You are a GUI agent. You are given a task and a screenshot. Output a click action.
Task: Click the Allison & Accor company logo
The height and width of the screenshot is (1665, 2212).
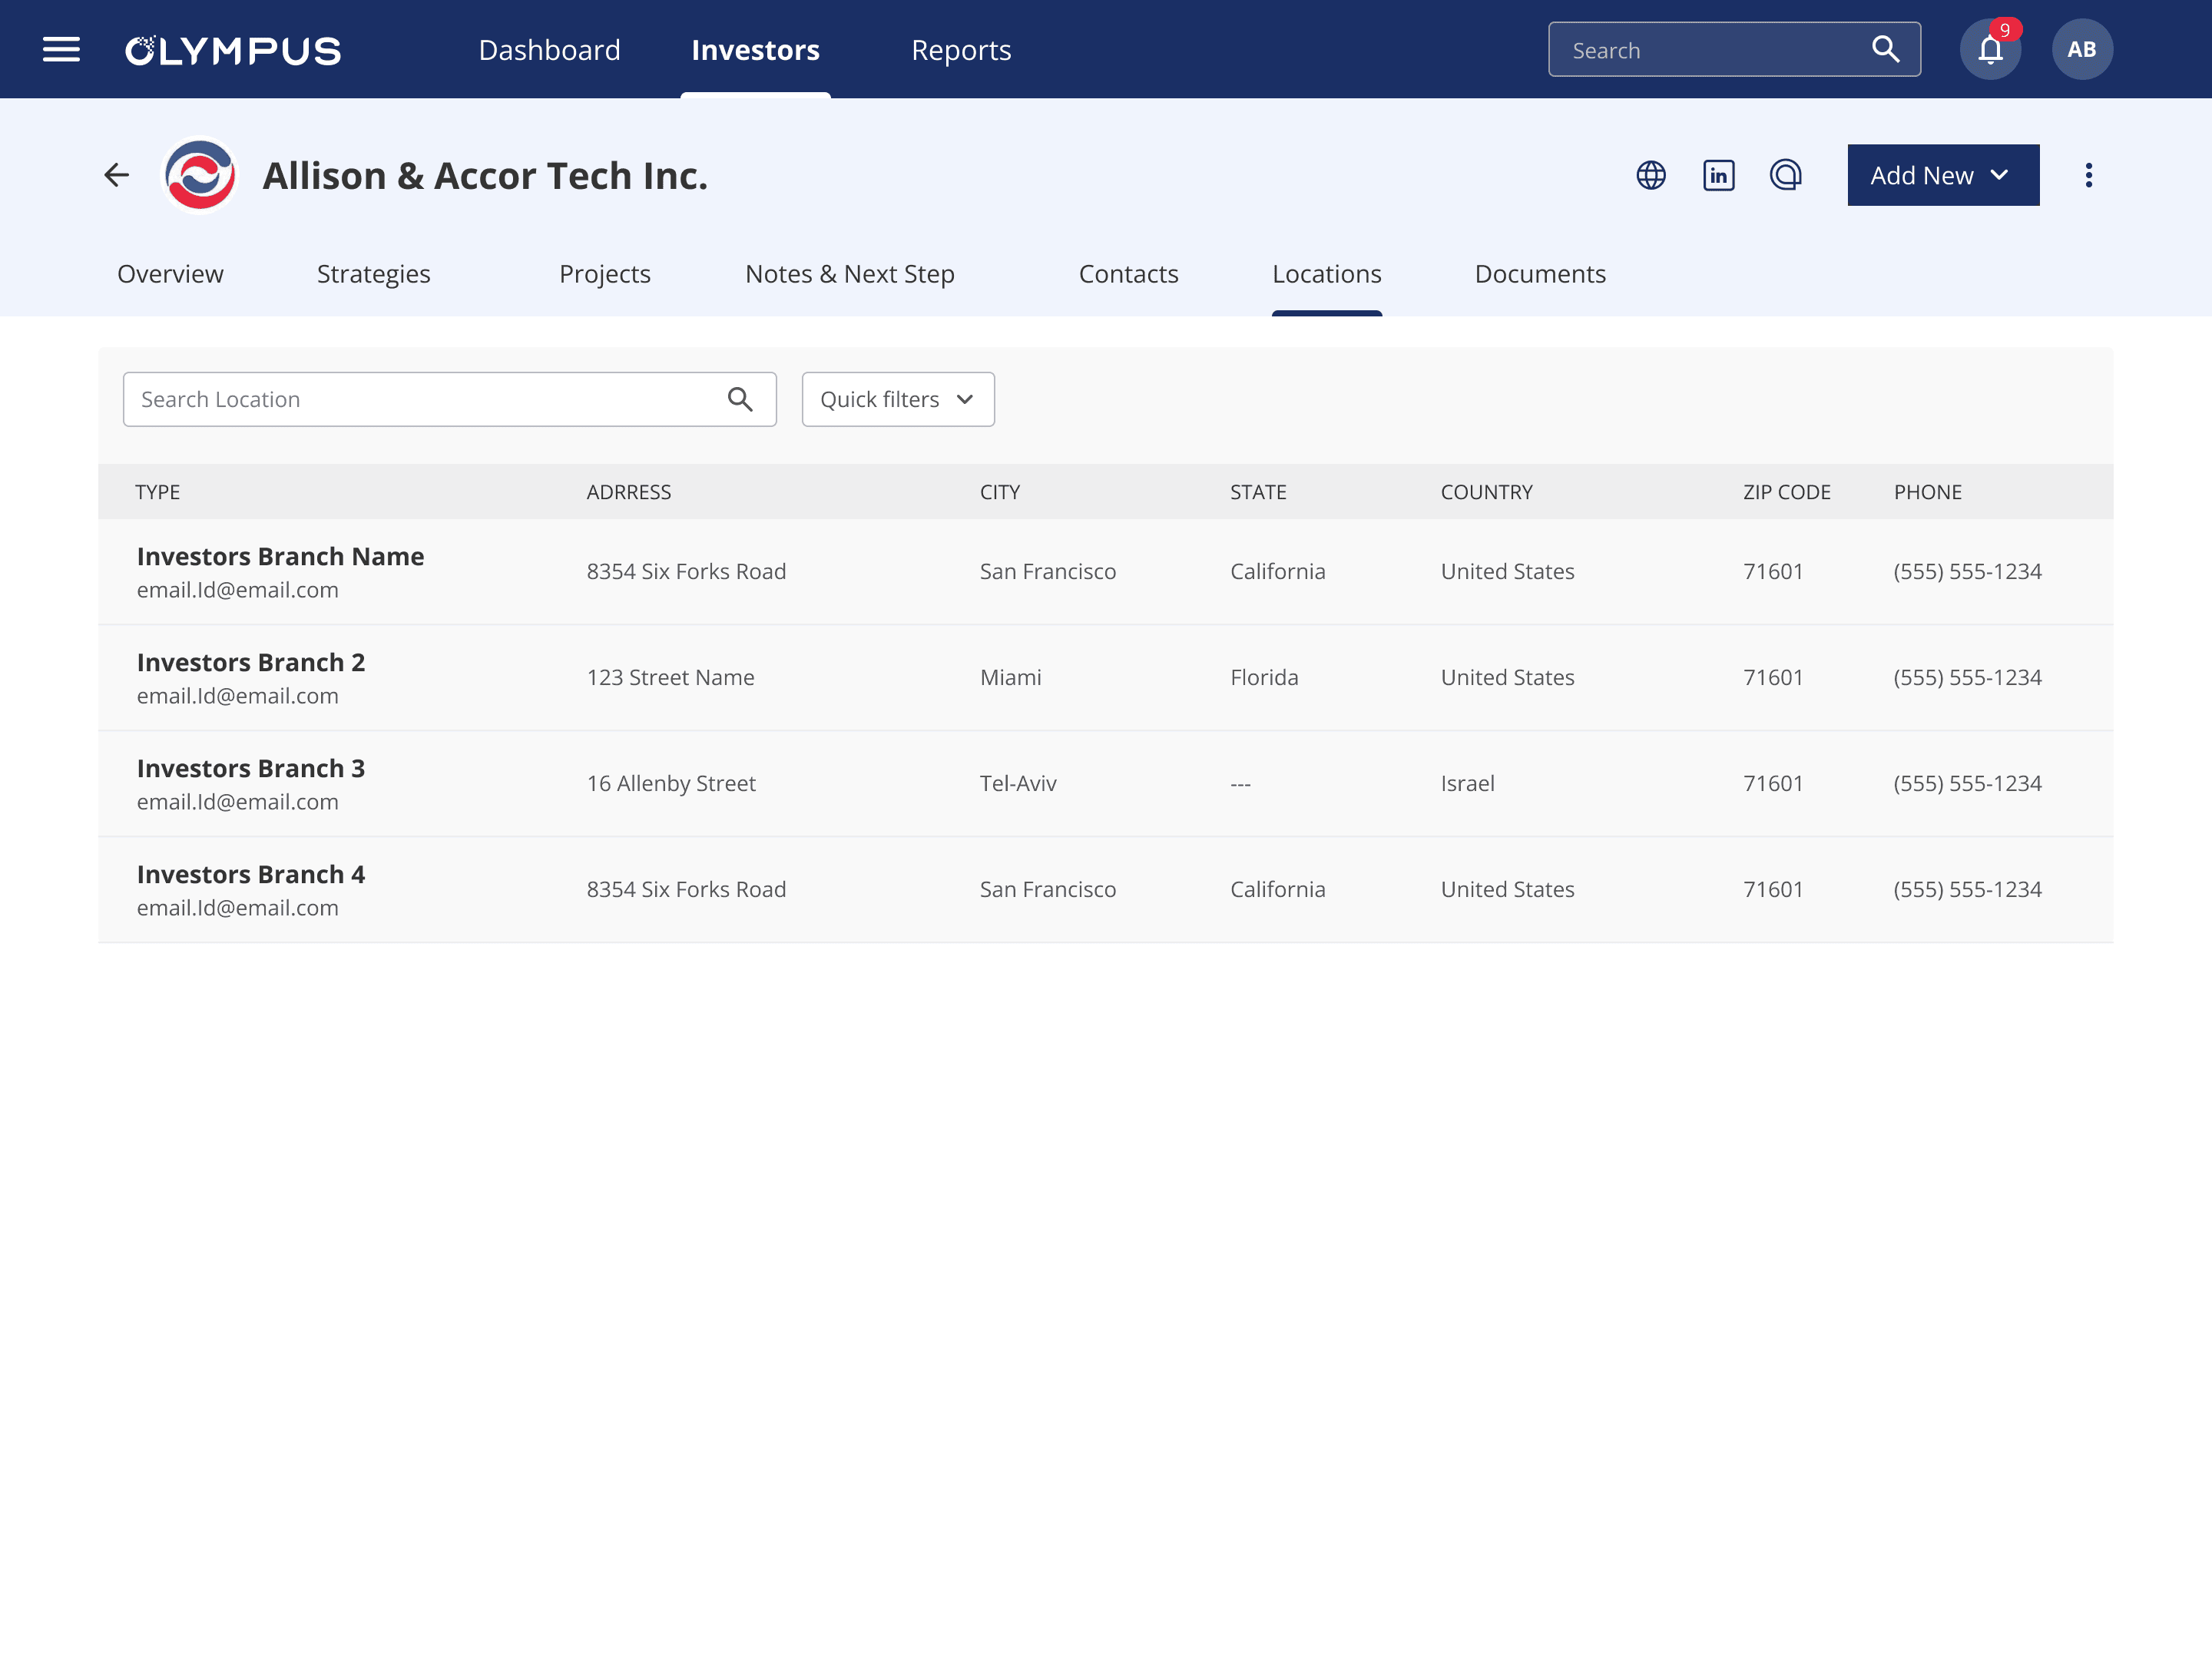click(x=200, y=176)
